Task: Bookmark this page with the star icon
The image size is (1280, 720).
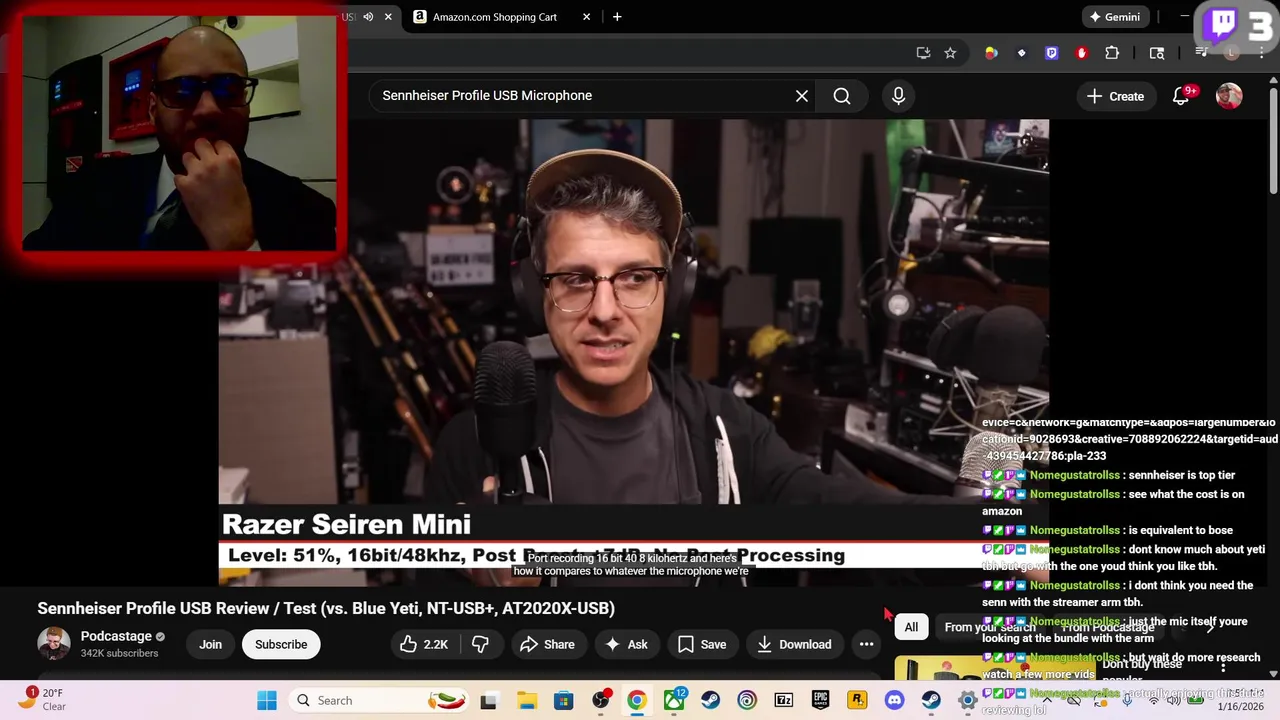Action: pos(950,53)
